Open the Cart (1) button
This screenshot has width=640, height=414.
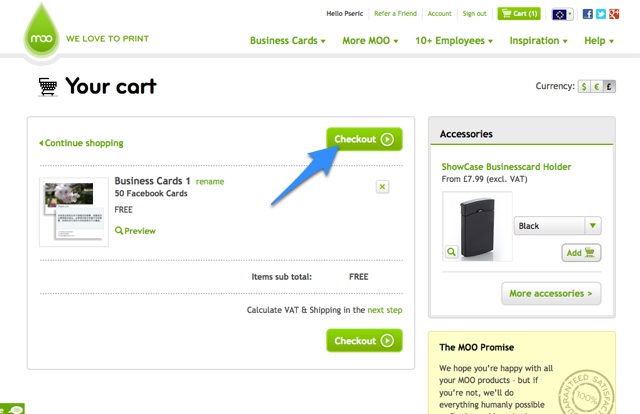click(x=519, y=13)
